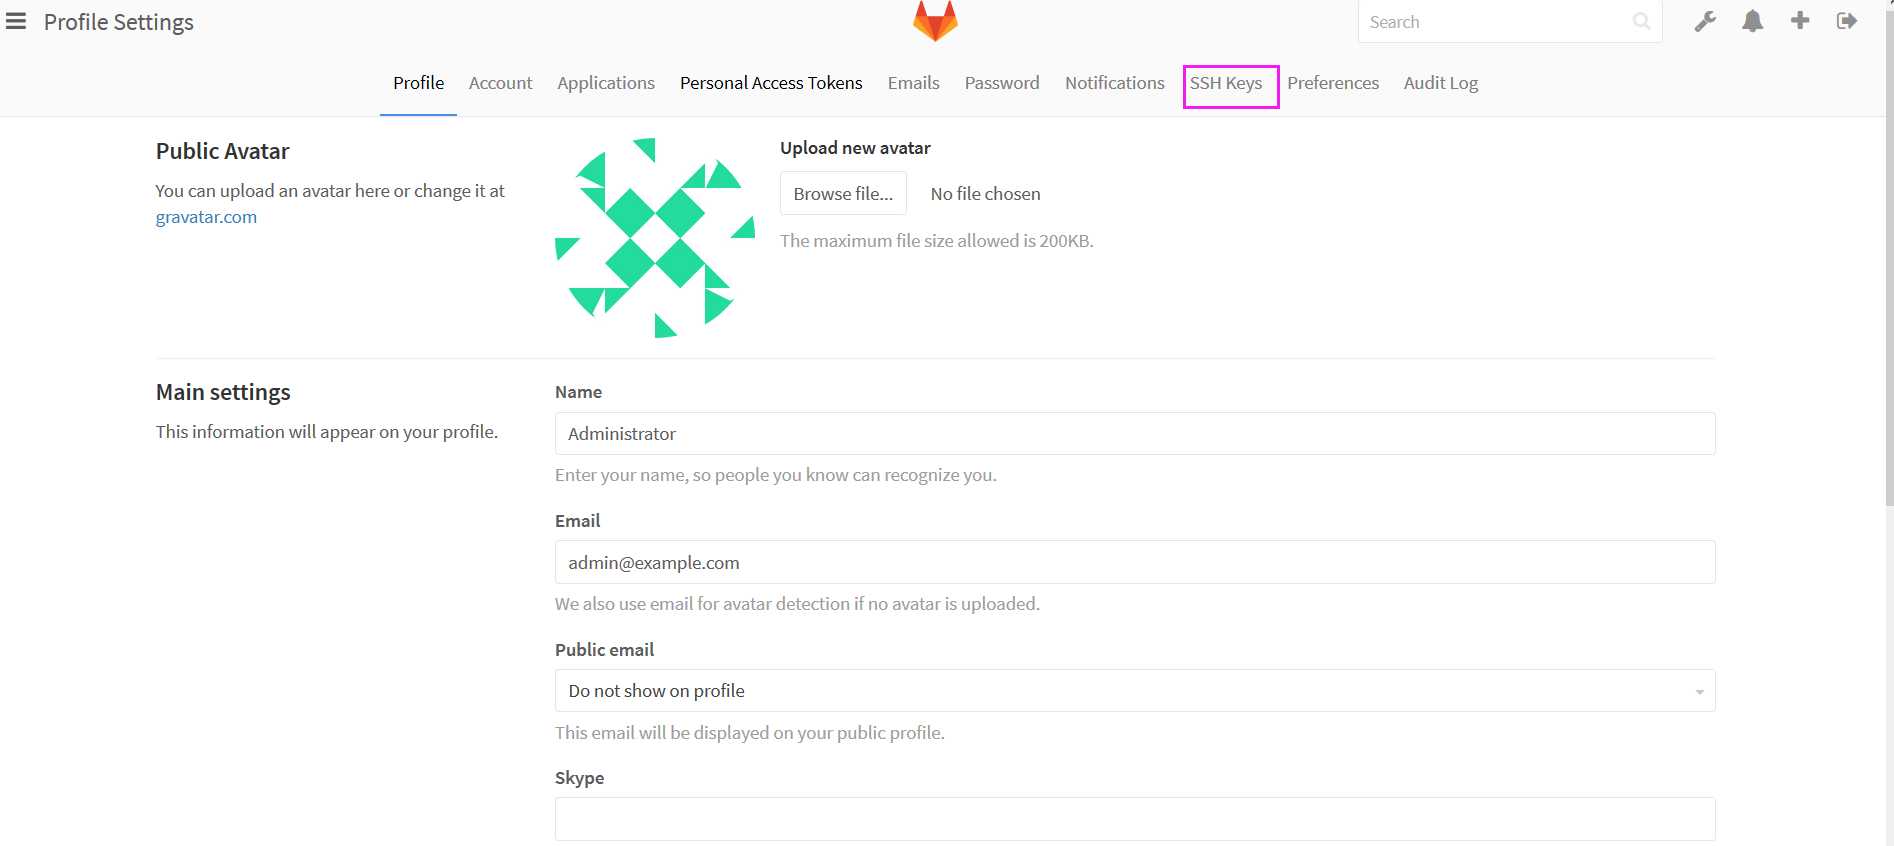Click the search magnifier icon

[x=1641, y=21]
